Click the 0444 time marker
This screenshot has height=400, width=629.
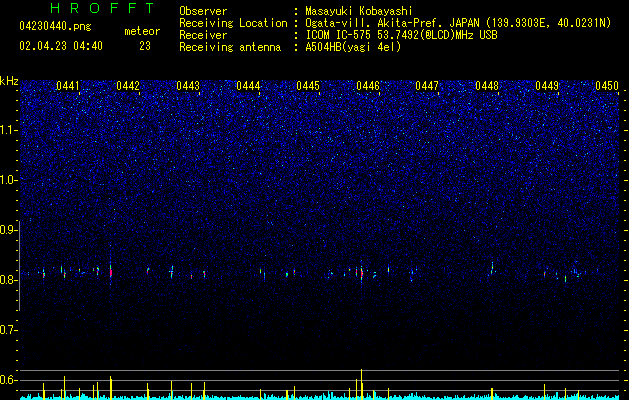pos(248,86)
